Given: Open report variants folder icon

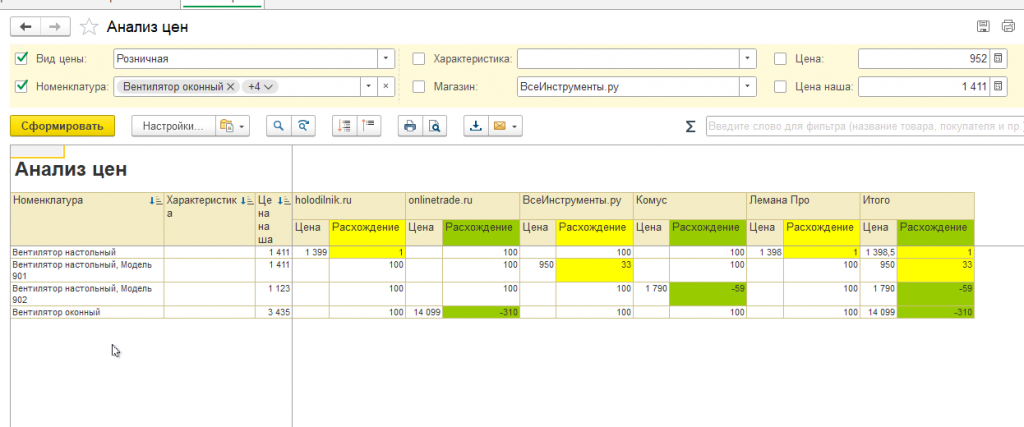Looking at the screenshot, I should pyautogui.click(x=227, y=126).
